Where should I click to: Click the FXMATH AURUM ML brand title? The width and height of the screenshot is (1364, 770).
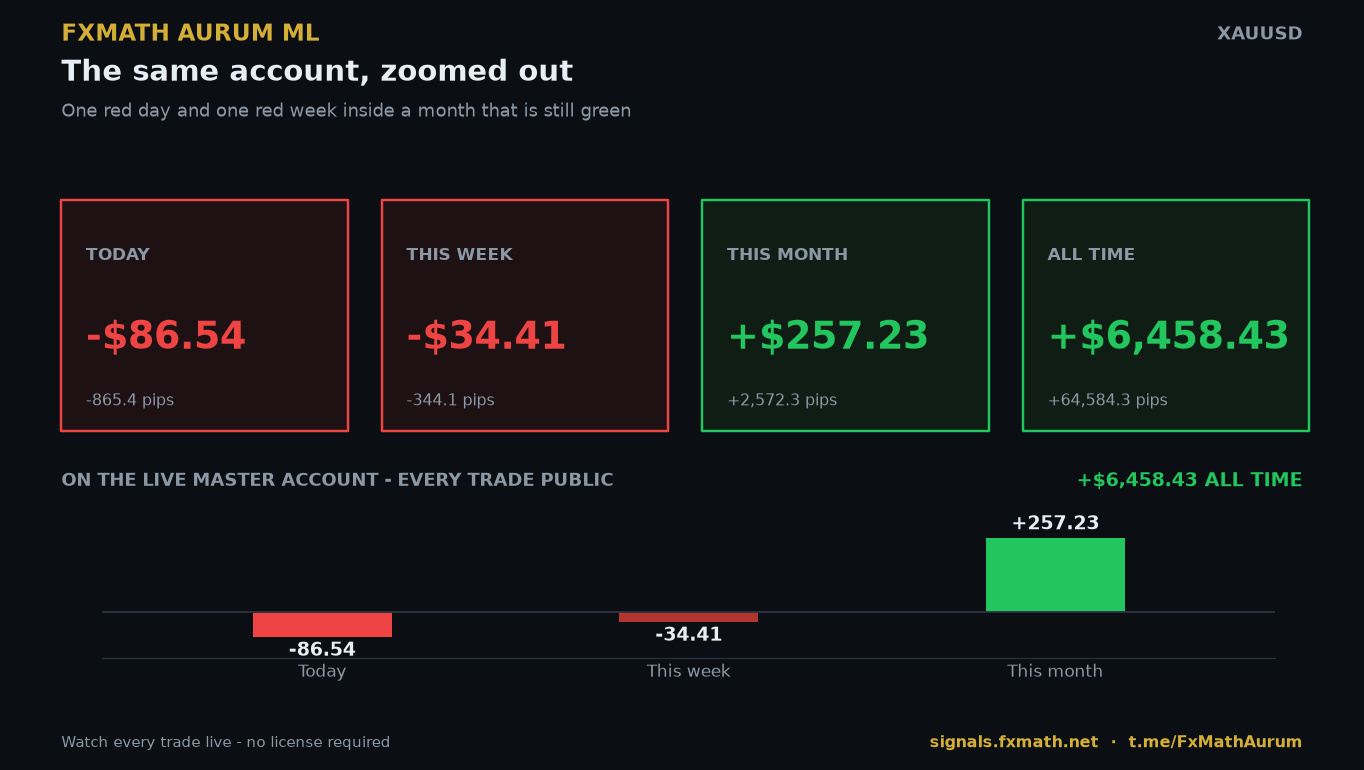tap(190, 33)
